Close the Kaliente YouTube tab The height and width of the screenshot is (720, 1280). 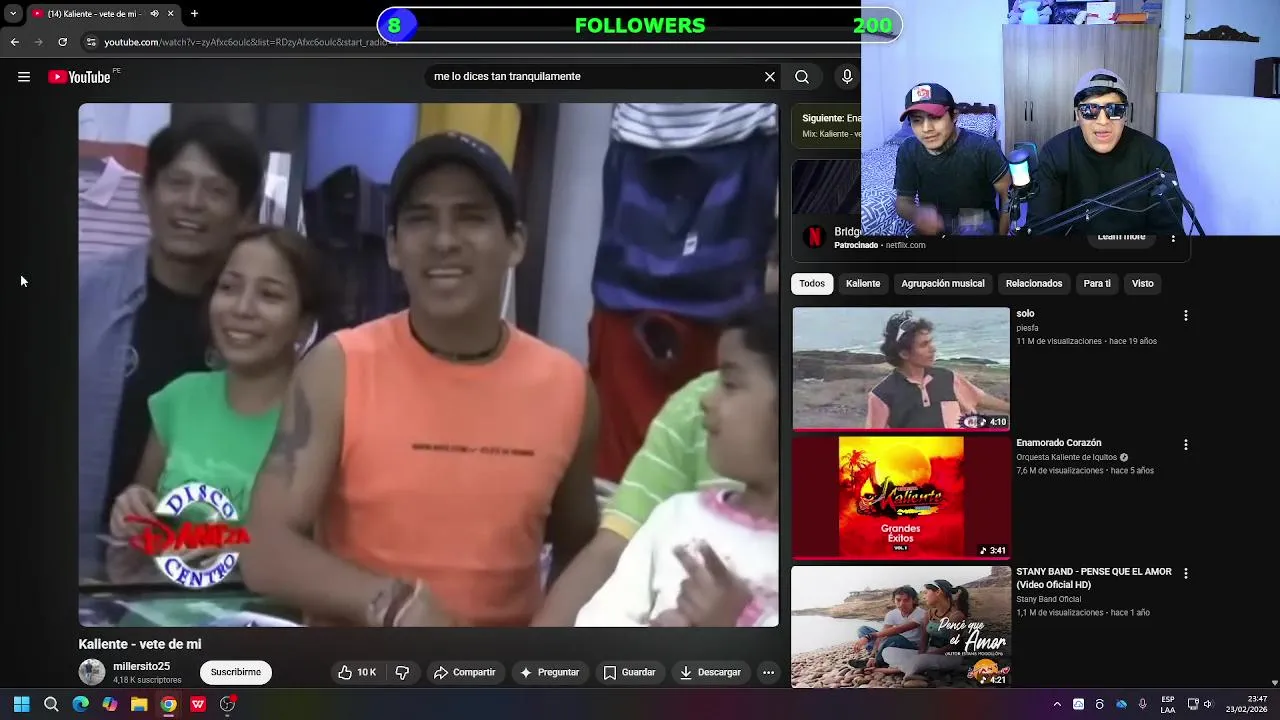pyautogui.click(x=171, y=14)
